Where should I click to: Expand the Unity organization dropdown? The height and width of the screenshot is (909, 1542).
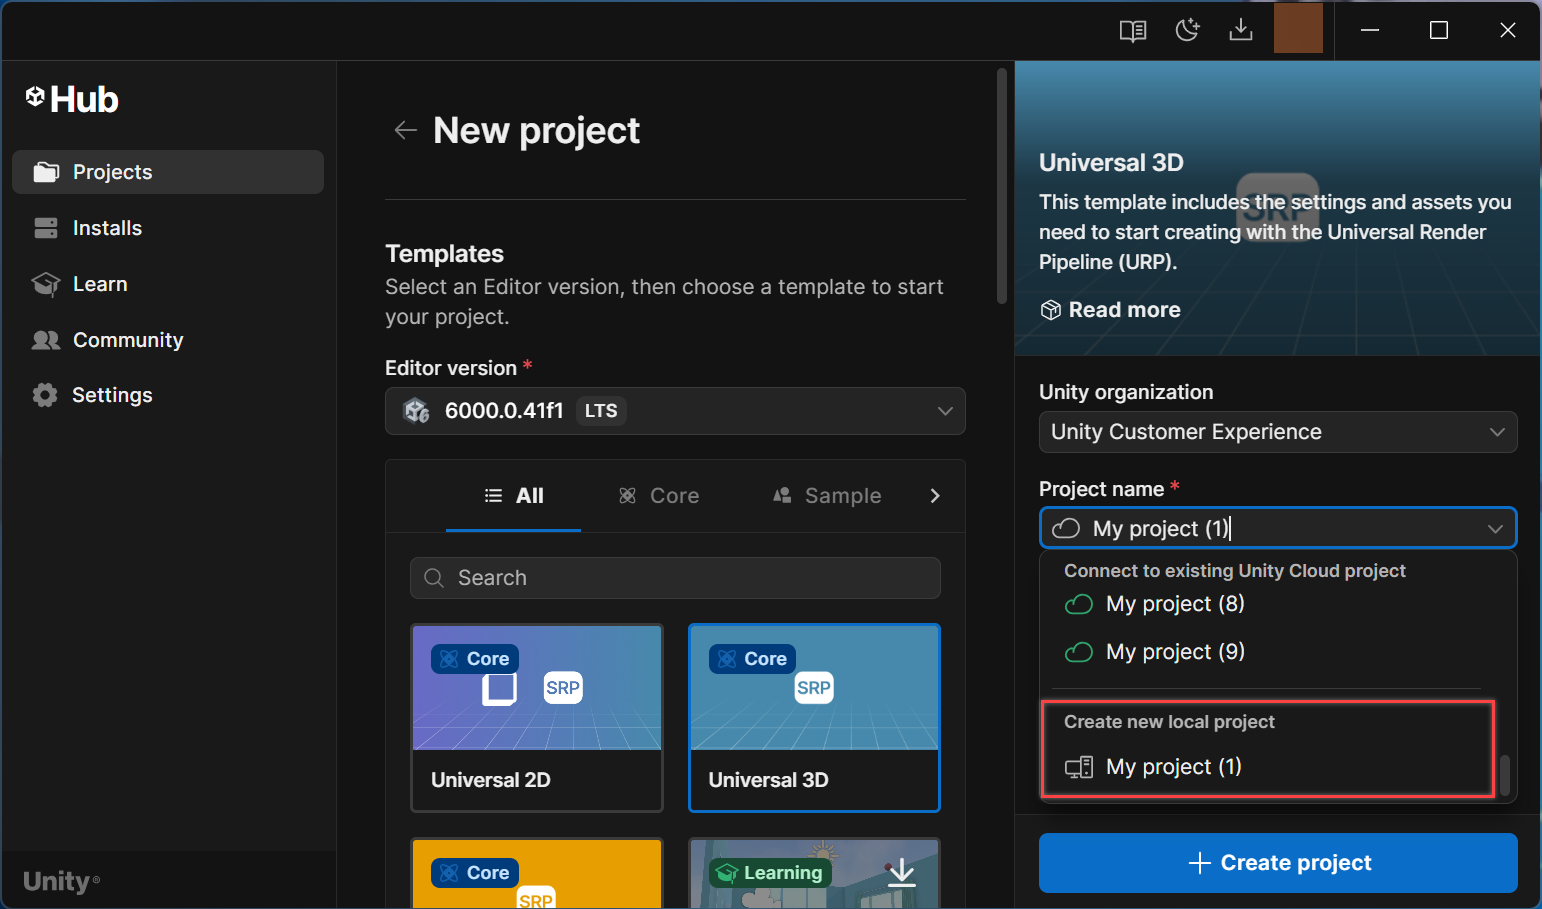1277,432
